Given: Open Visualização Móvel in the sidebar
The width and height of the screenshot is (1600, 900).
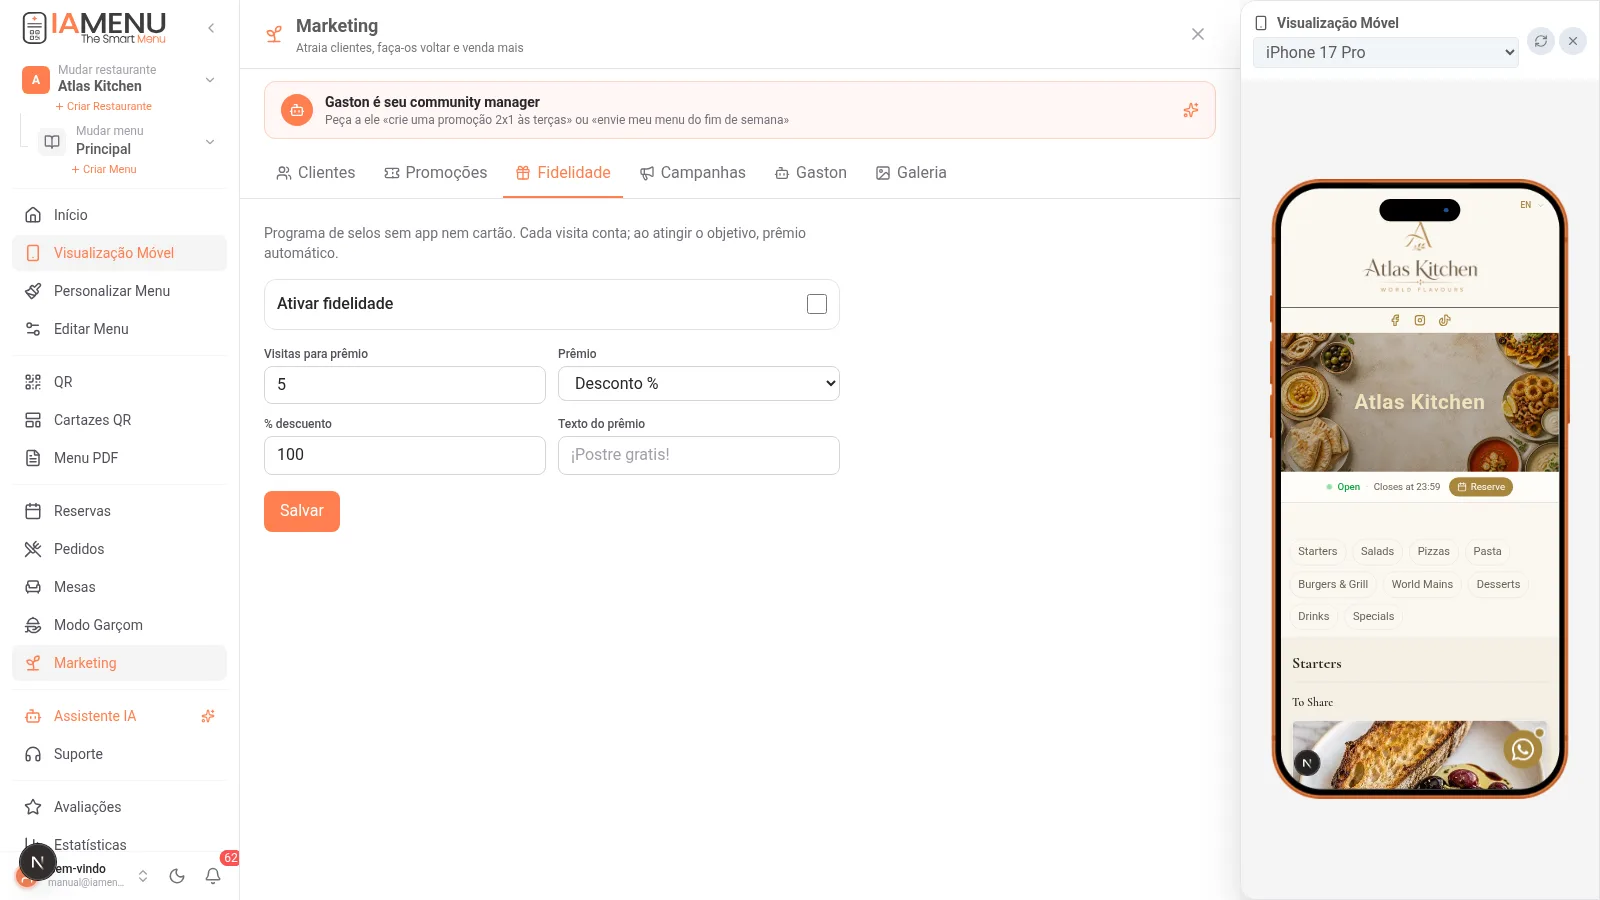Looking at the screenshot, I should (119, 253).
